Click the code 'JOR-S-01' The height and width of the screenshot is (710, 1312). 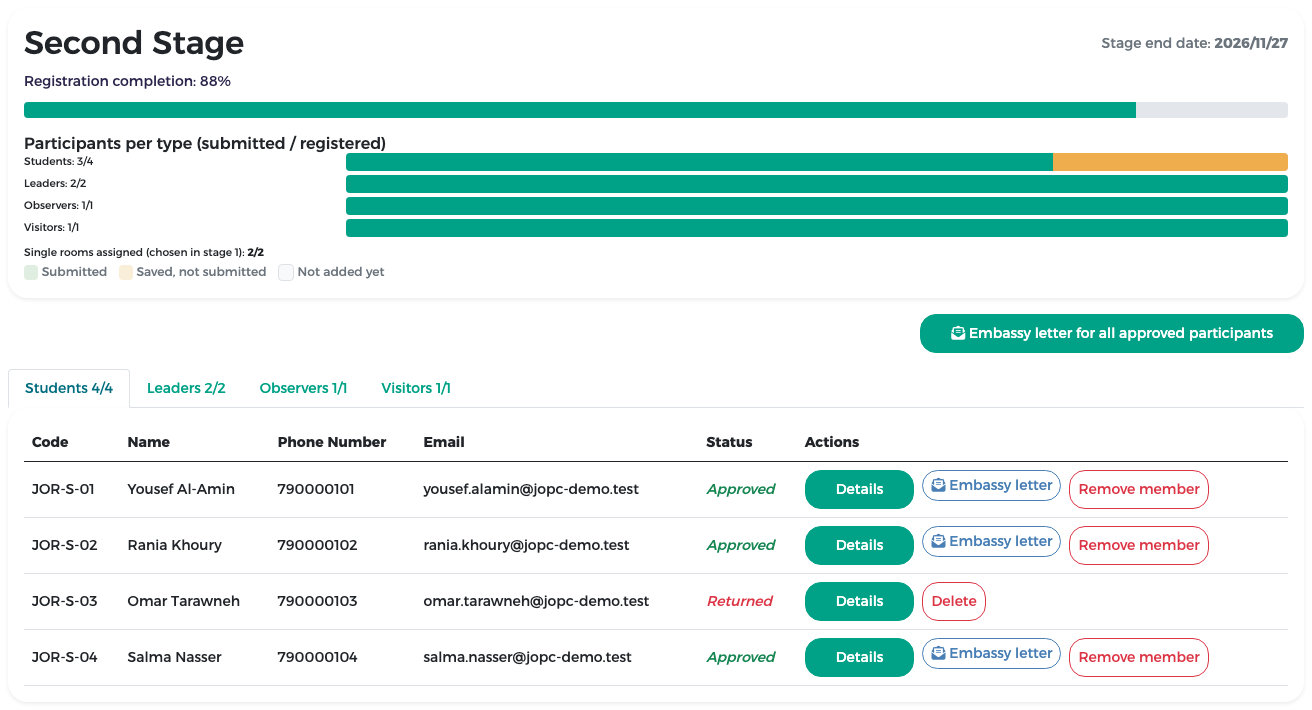pyautogui.click(x=63, y=489)
